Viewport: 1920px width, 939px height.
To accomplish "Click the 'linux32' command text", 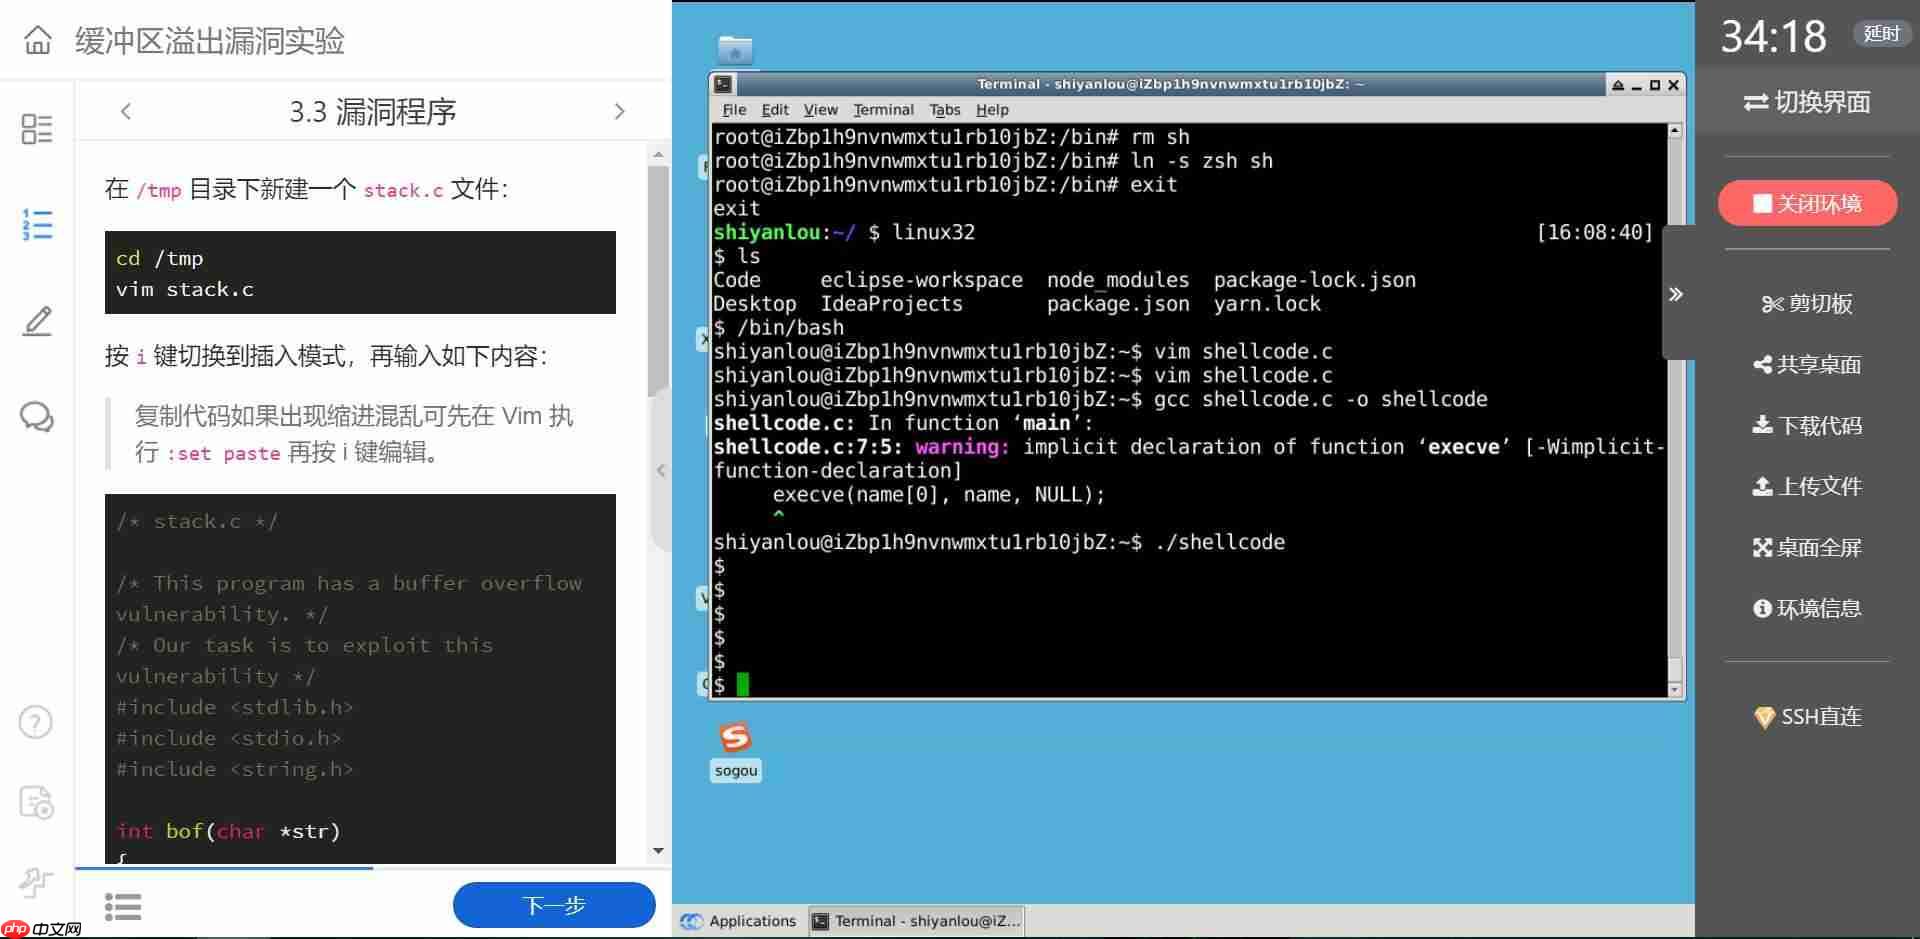I will point(933,232).
